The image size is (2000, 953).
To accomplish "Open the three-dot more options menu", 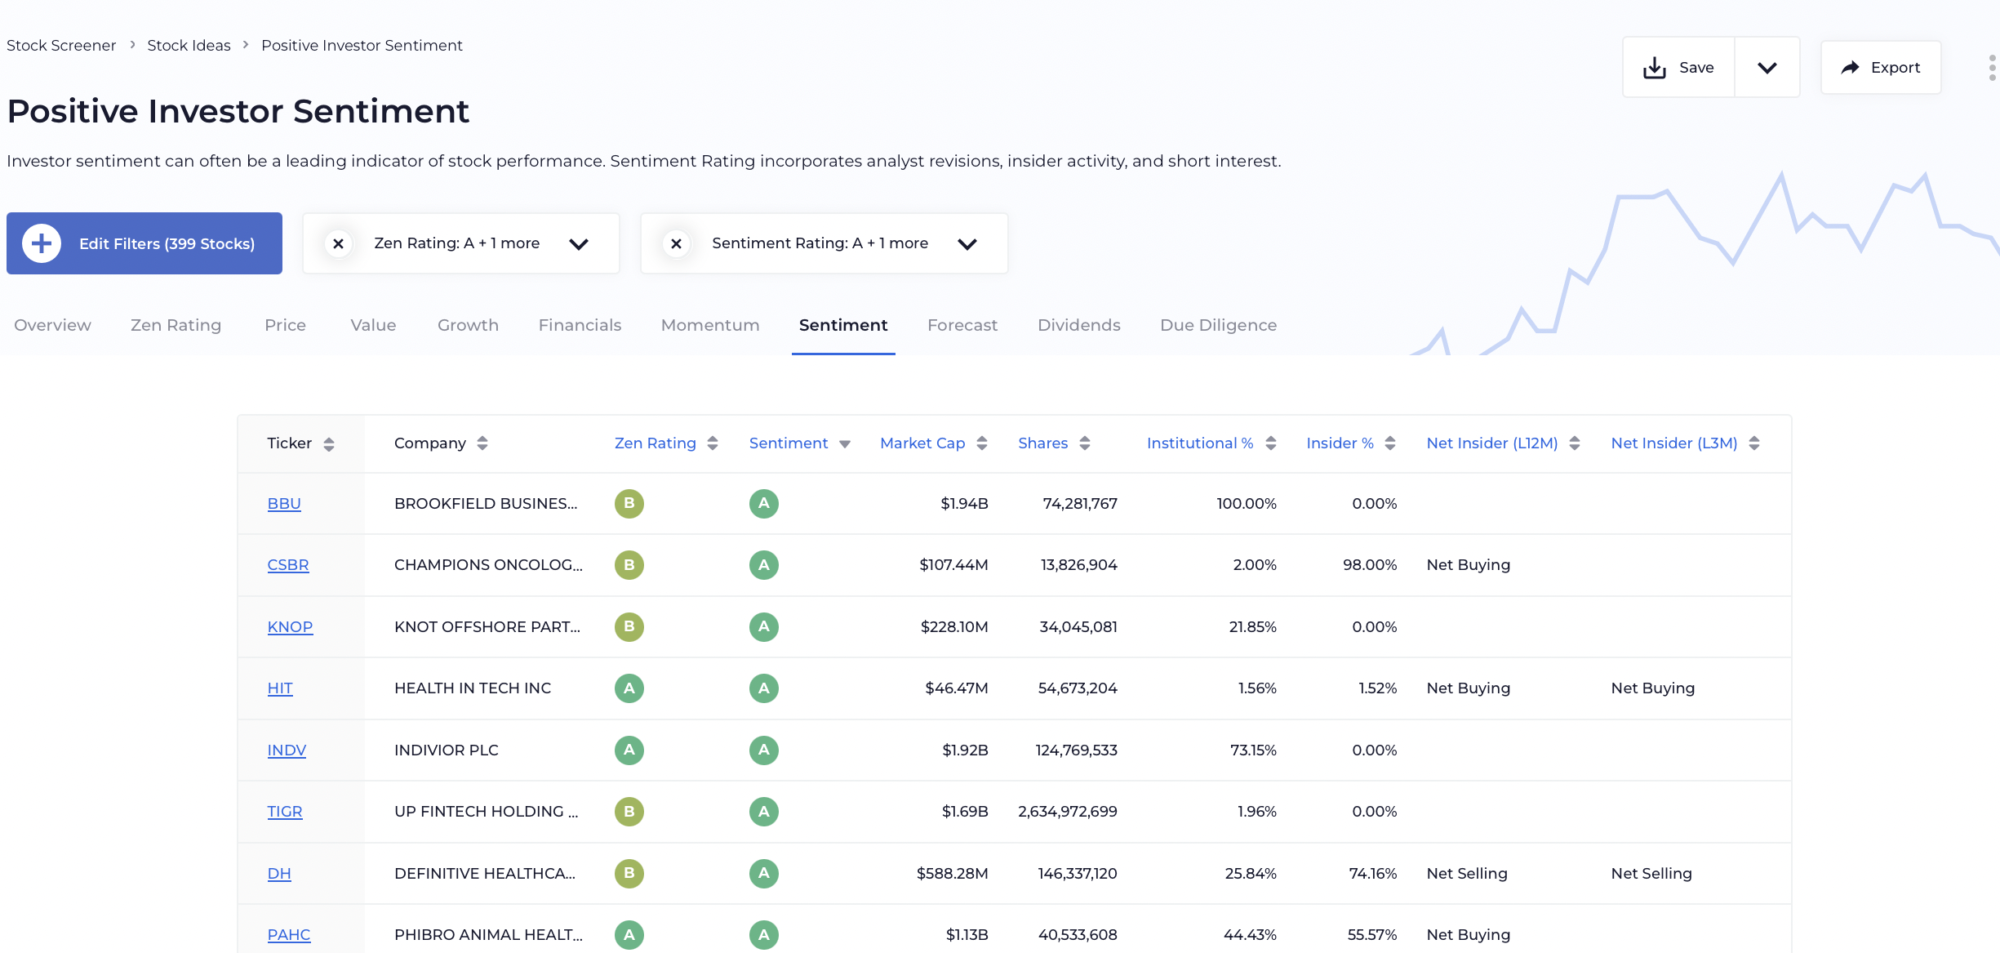I will pos(1992,67).
